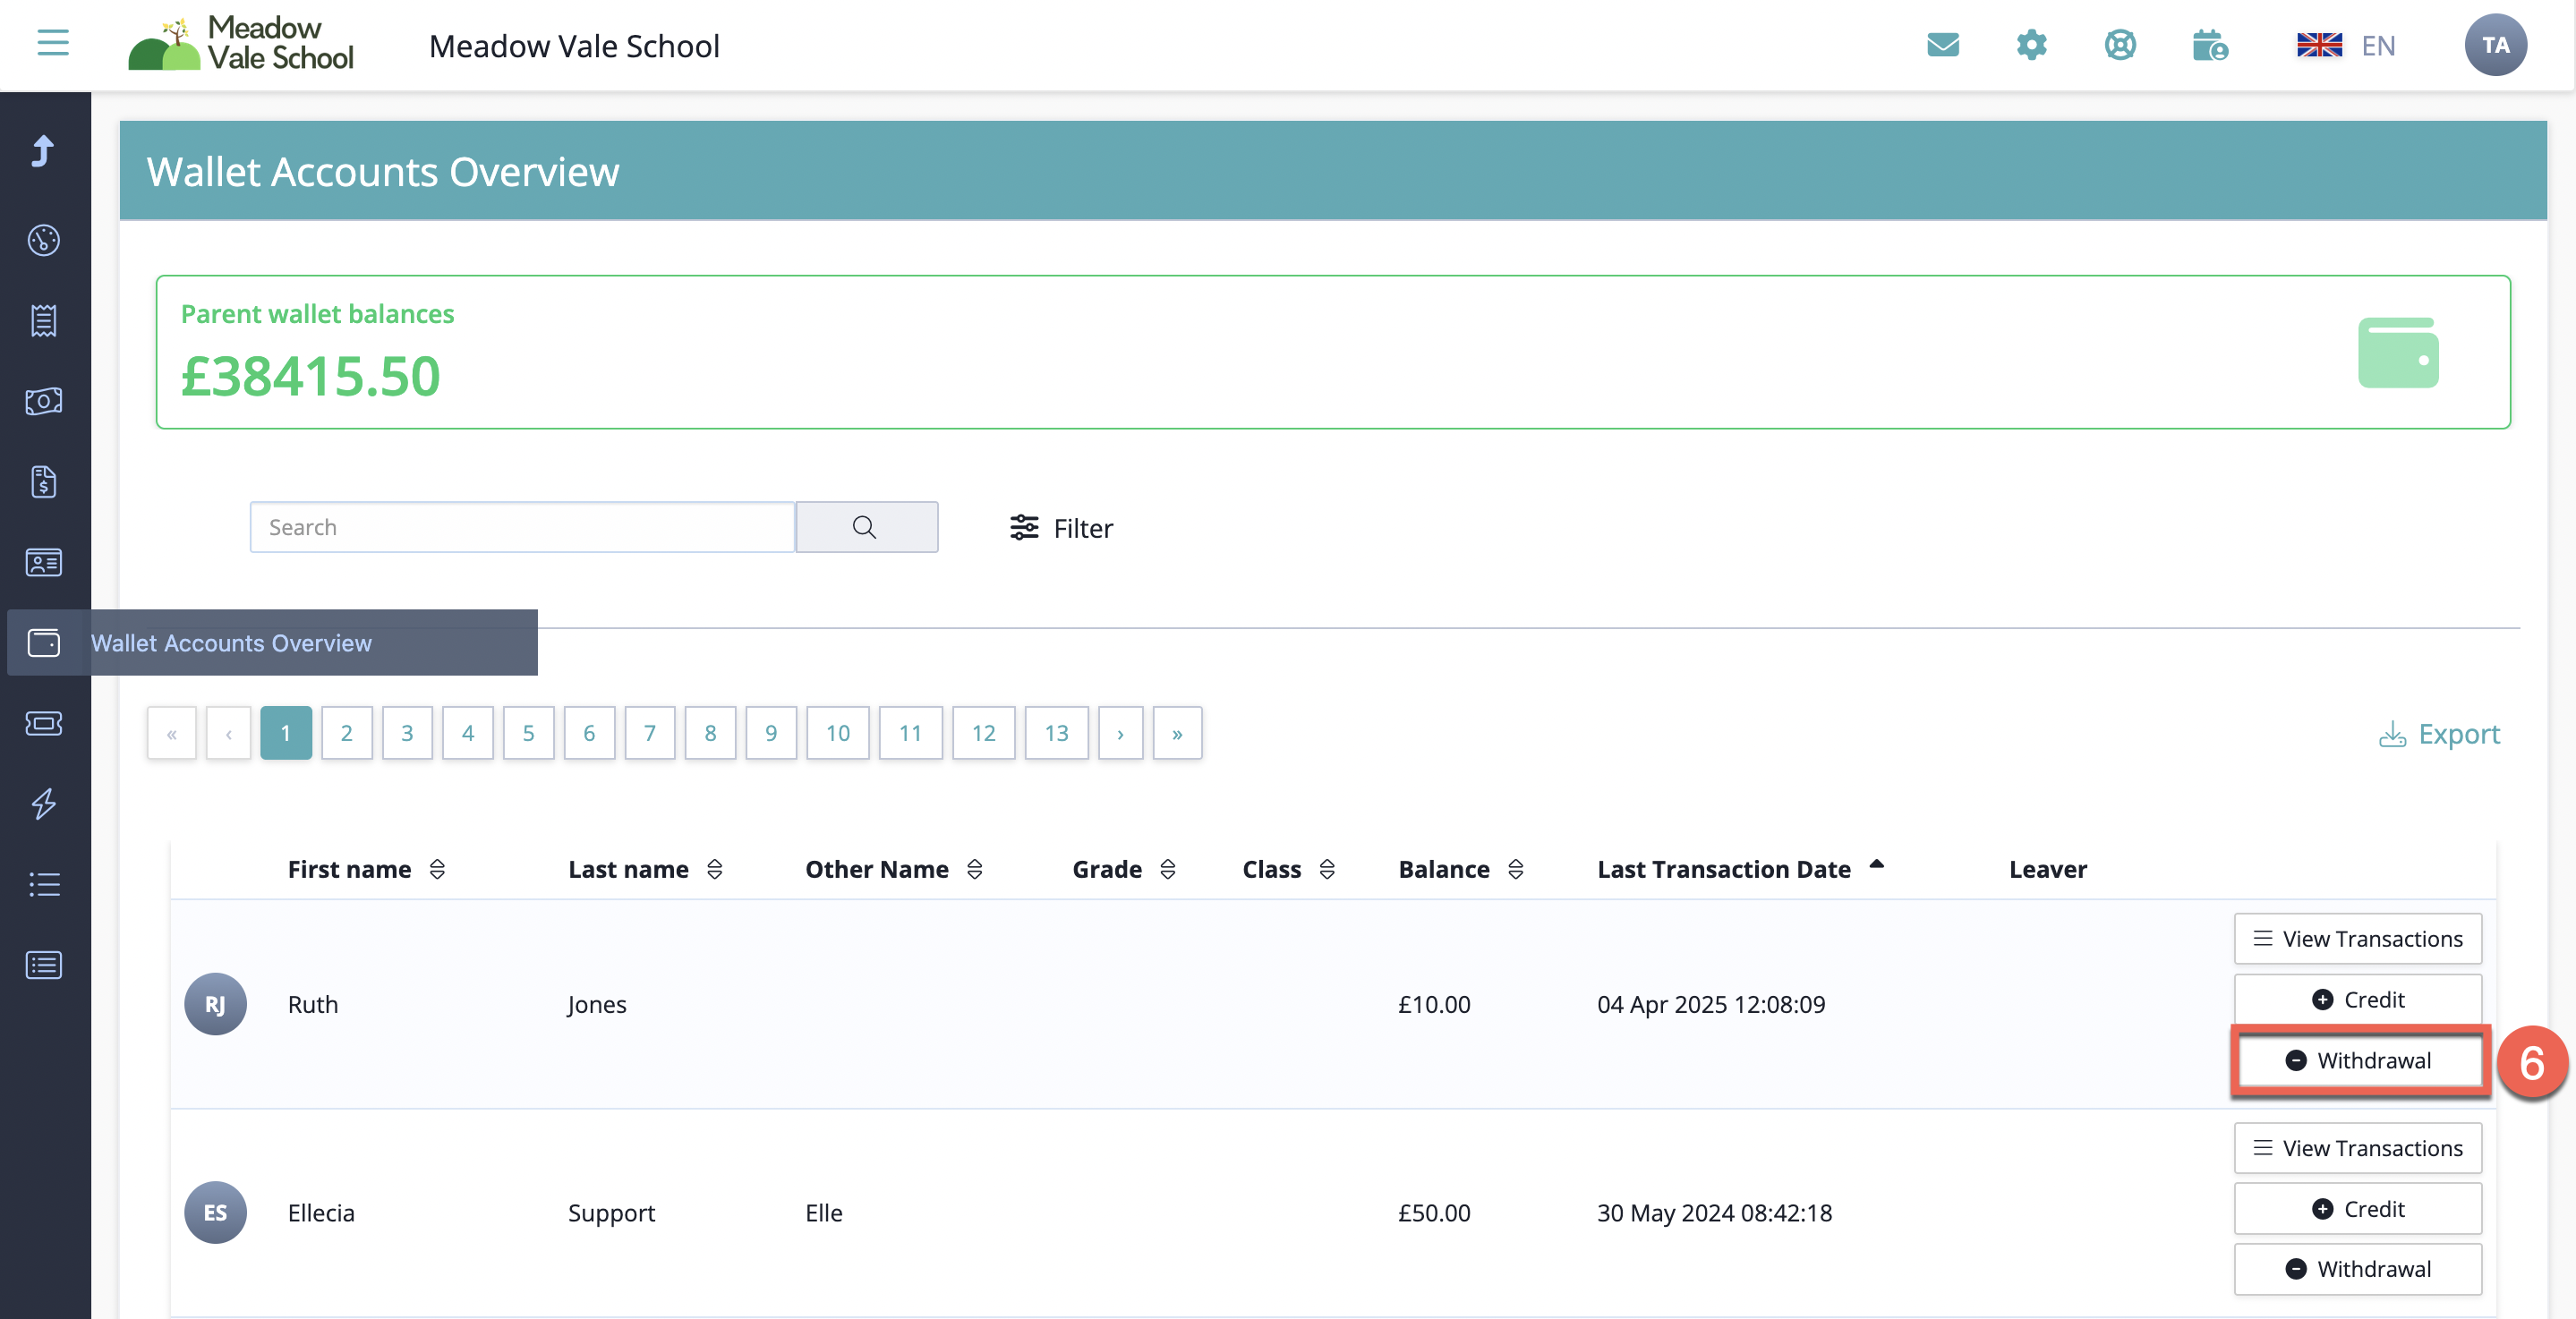Go to page 5
The image size is (2576, 1319).
(x=528, y=733)
